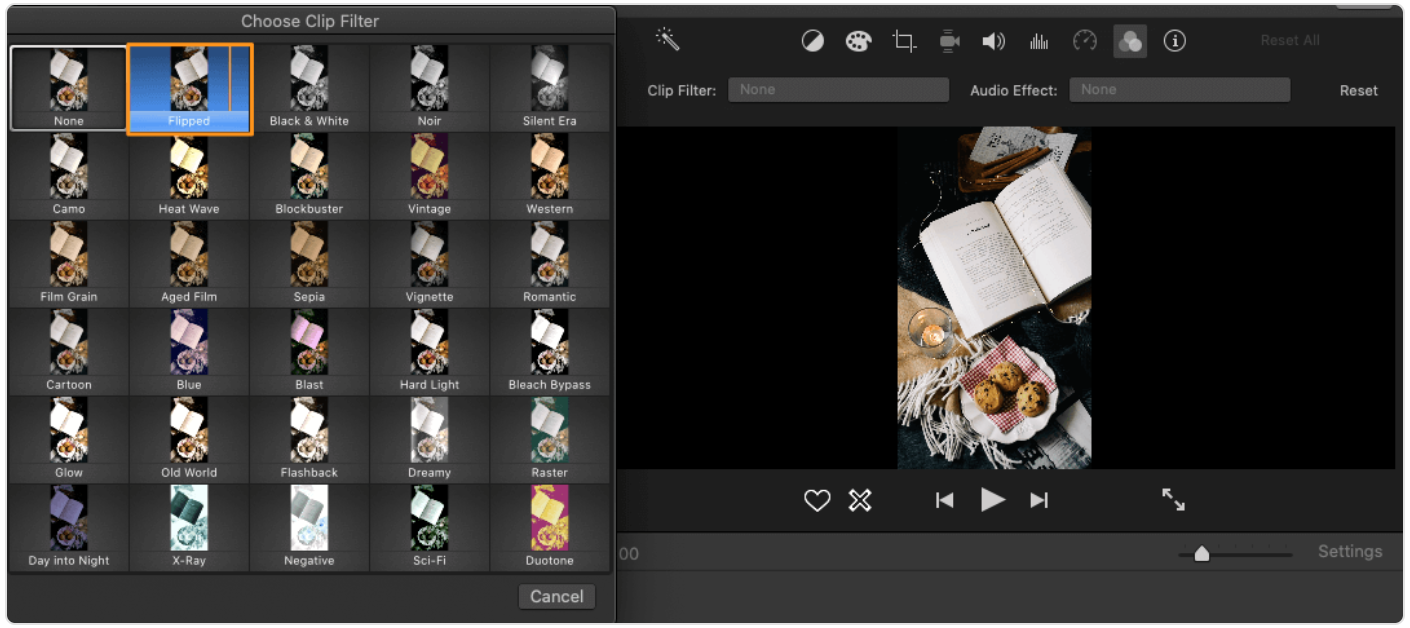Open the color correction palette

click(858, 41)
